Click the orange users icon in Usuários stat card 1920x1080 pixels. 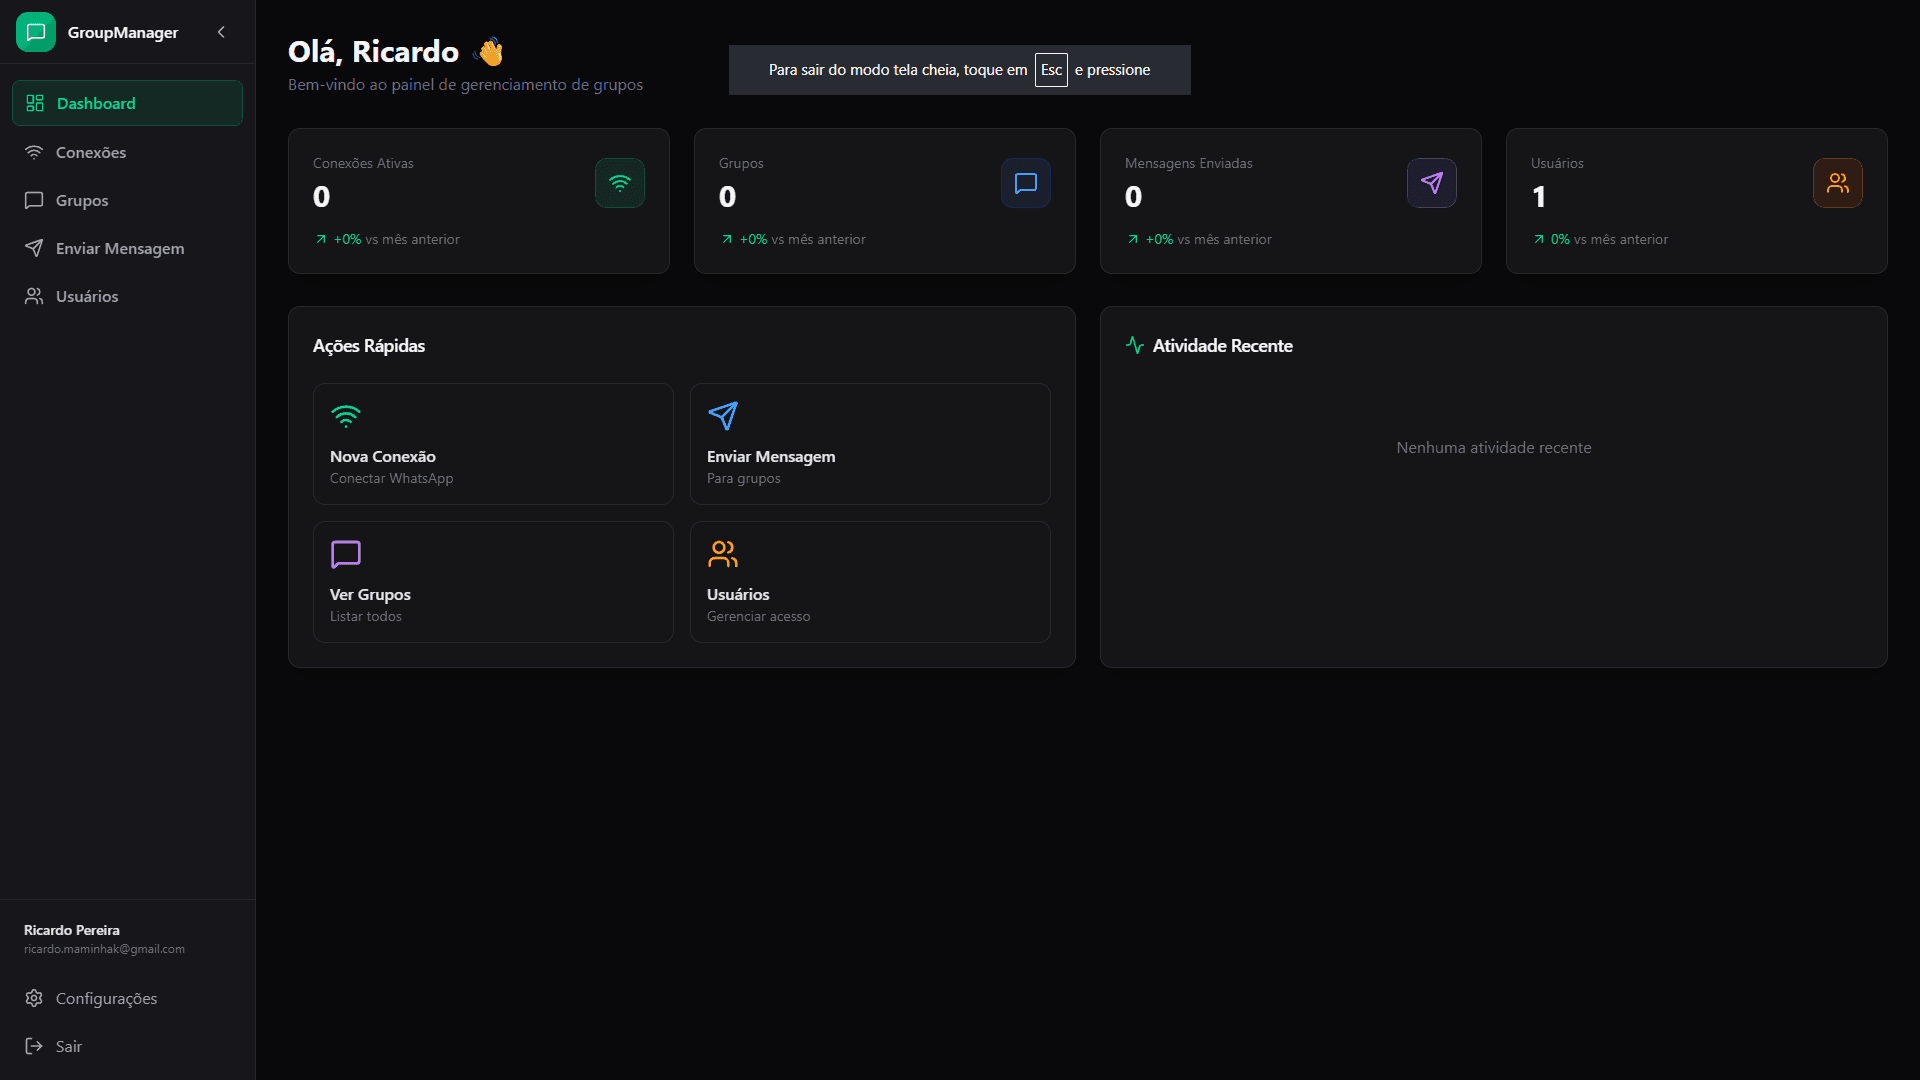[1838, 183]
